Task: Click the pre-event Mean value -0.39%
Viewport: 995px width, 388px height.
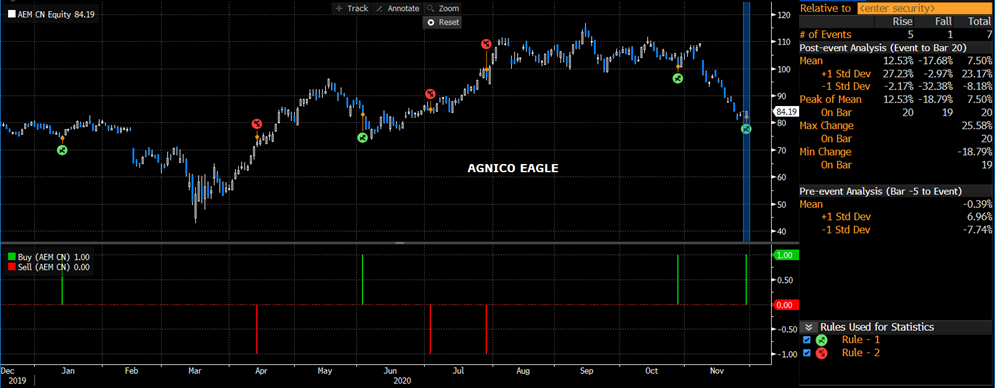Action: 978,204
